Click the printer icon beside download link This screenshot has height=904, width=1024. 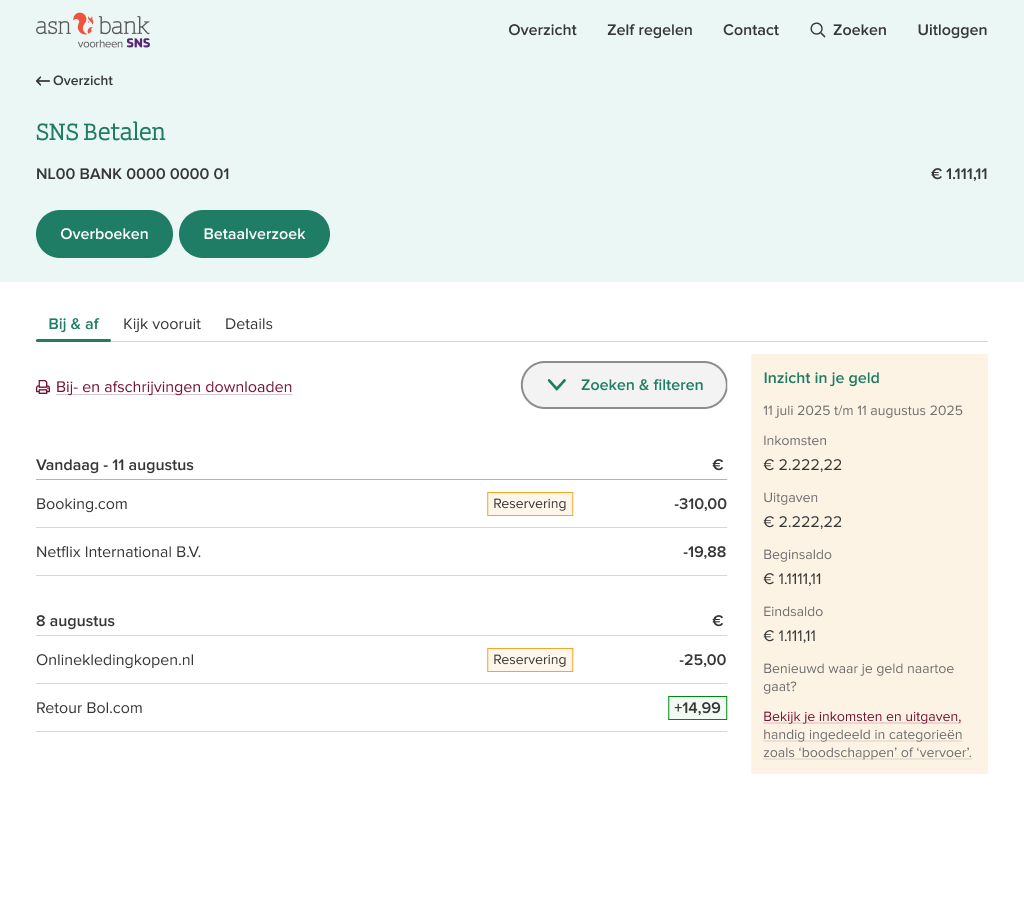[43, 387]
